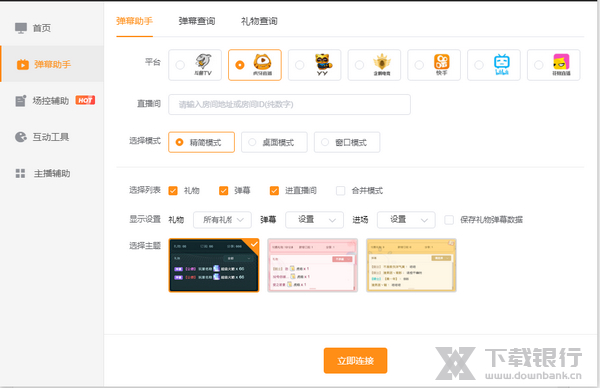Click the grid icon beside 主播辅助
The width and height of the screenshot is (600, 388).
(x=20, y=173)
